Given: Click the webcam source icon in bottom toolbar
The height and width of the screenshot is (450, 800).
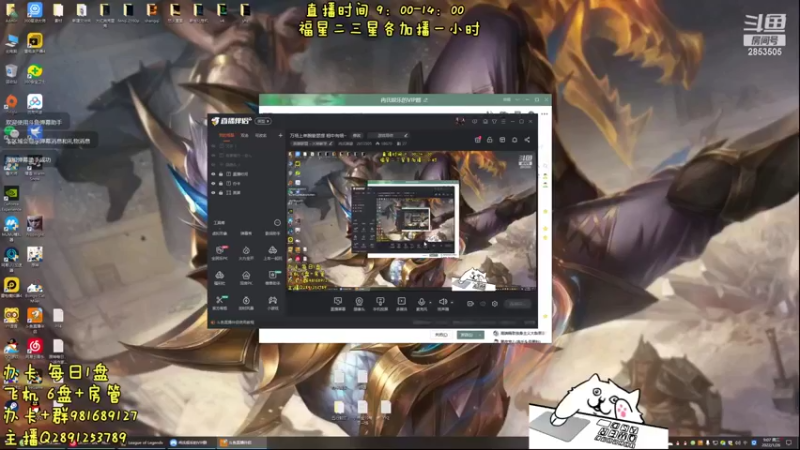Looking at the screenshot, I should point(359,302).
